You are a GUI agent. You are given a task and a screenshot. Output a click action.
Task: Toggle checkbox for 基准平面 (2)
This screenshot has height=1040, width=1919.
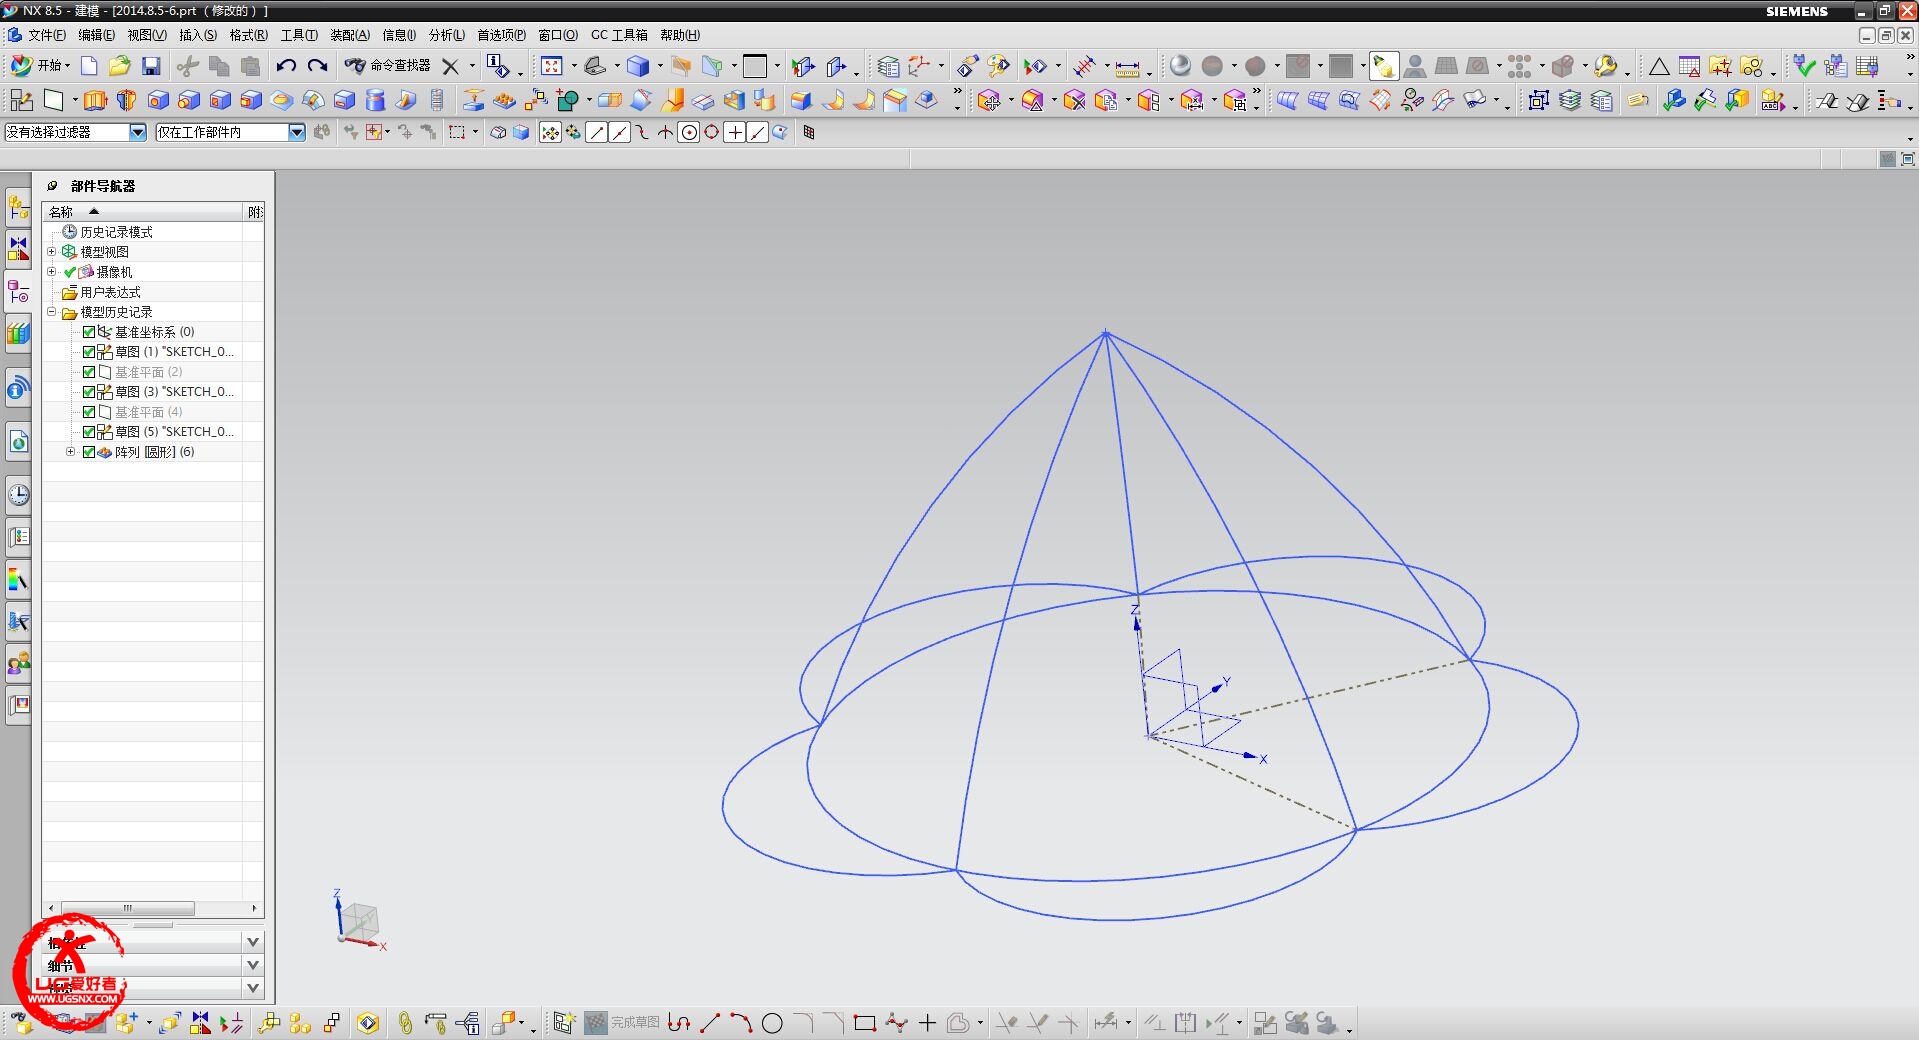coord(89,372)
